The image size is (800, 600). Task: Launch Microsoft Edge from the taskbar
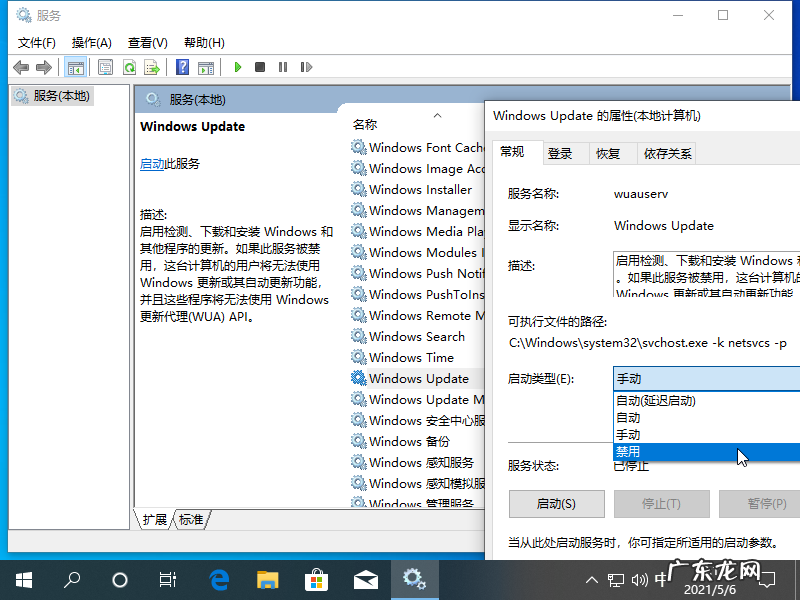click(219, 579)
